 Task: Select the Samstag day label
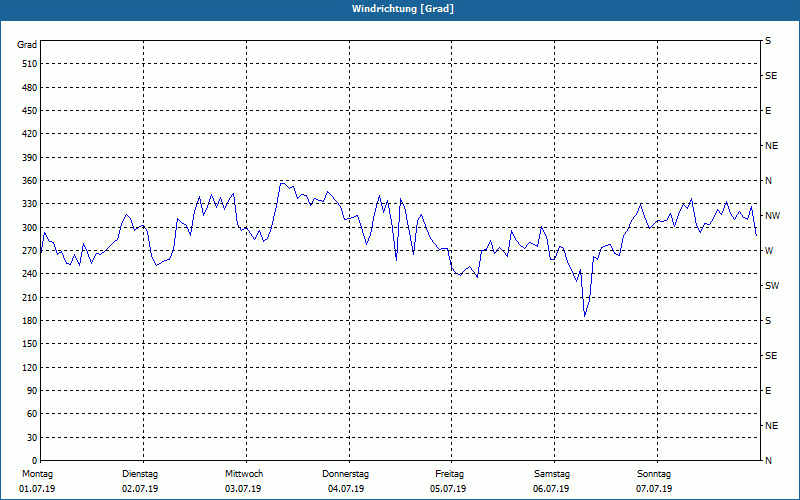tap(552, 474)
